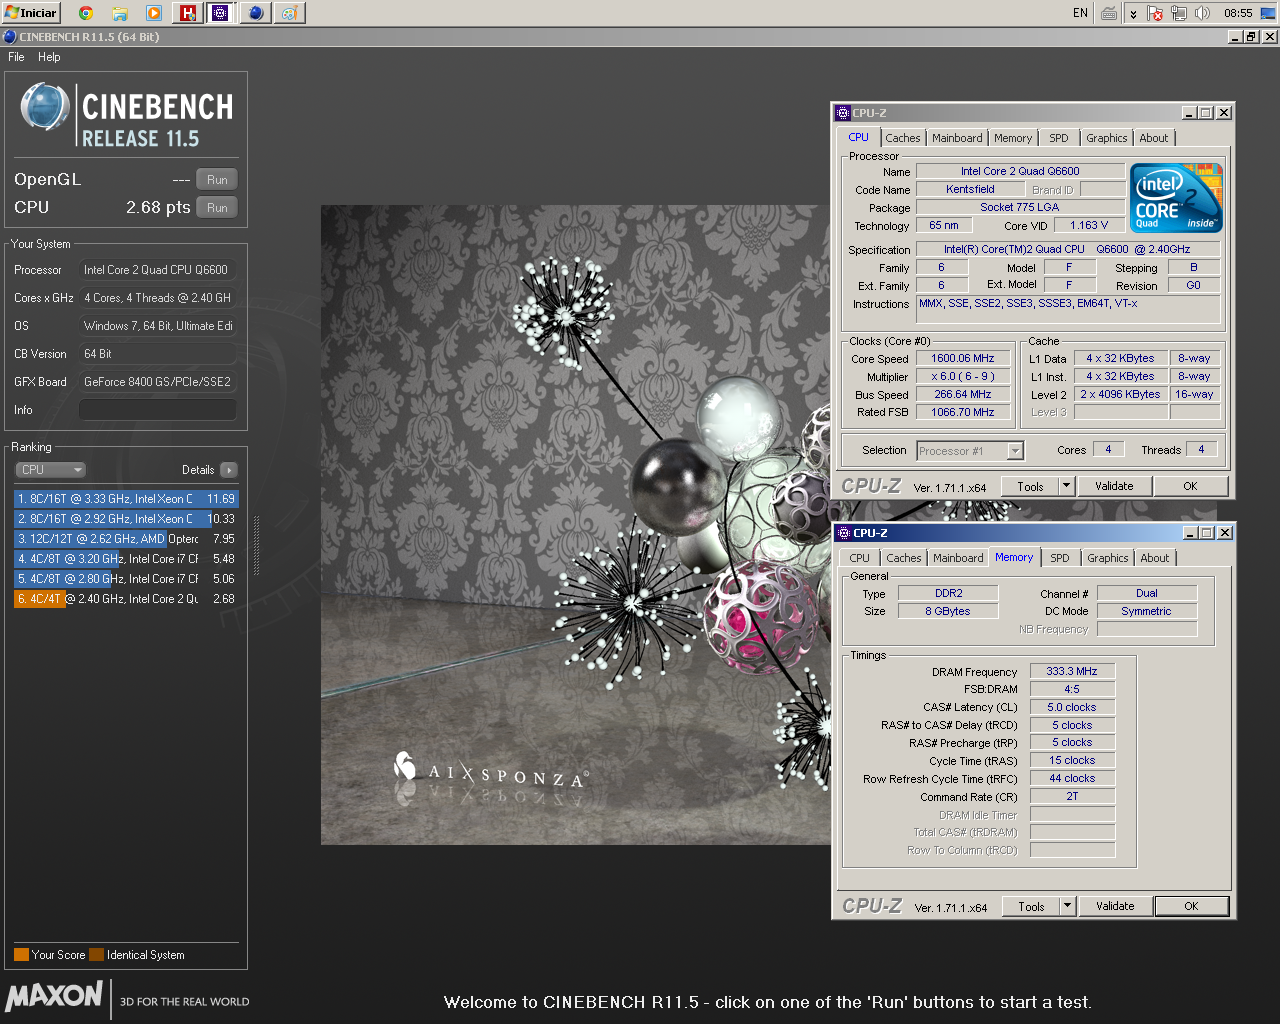Open Windows Media Player taskbar icon
Screen dimensions: 1280x1024
tap(154, 13)
